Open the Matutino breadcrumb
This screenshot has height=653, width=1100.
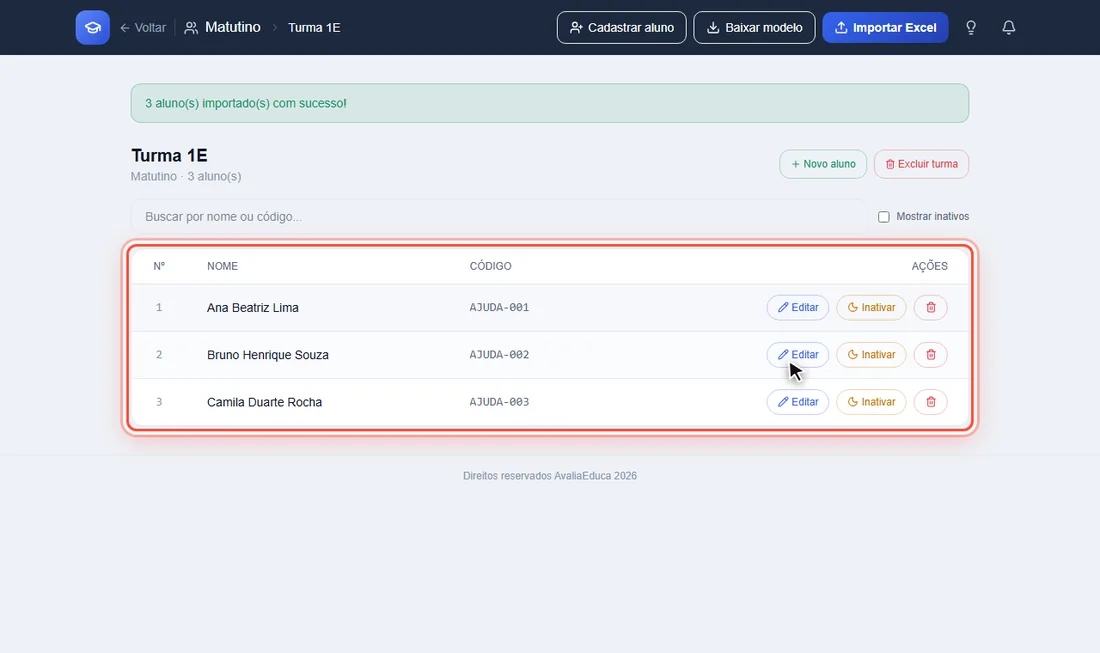coord(222,27)
